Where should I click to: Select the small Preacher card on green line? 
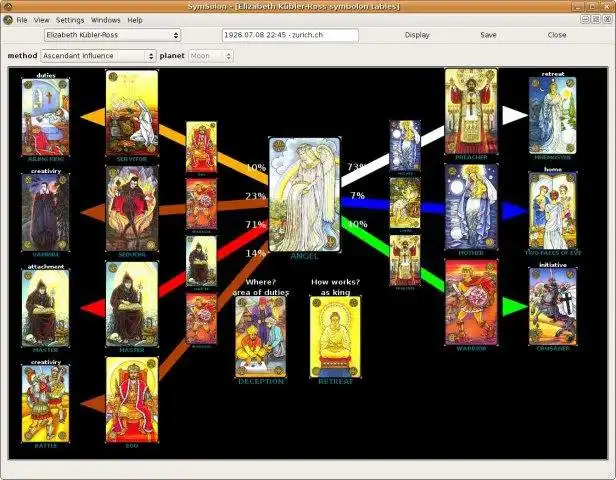tap(405, 260)
